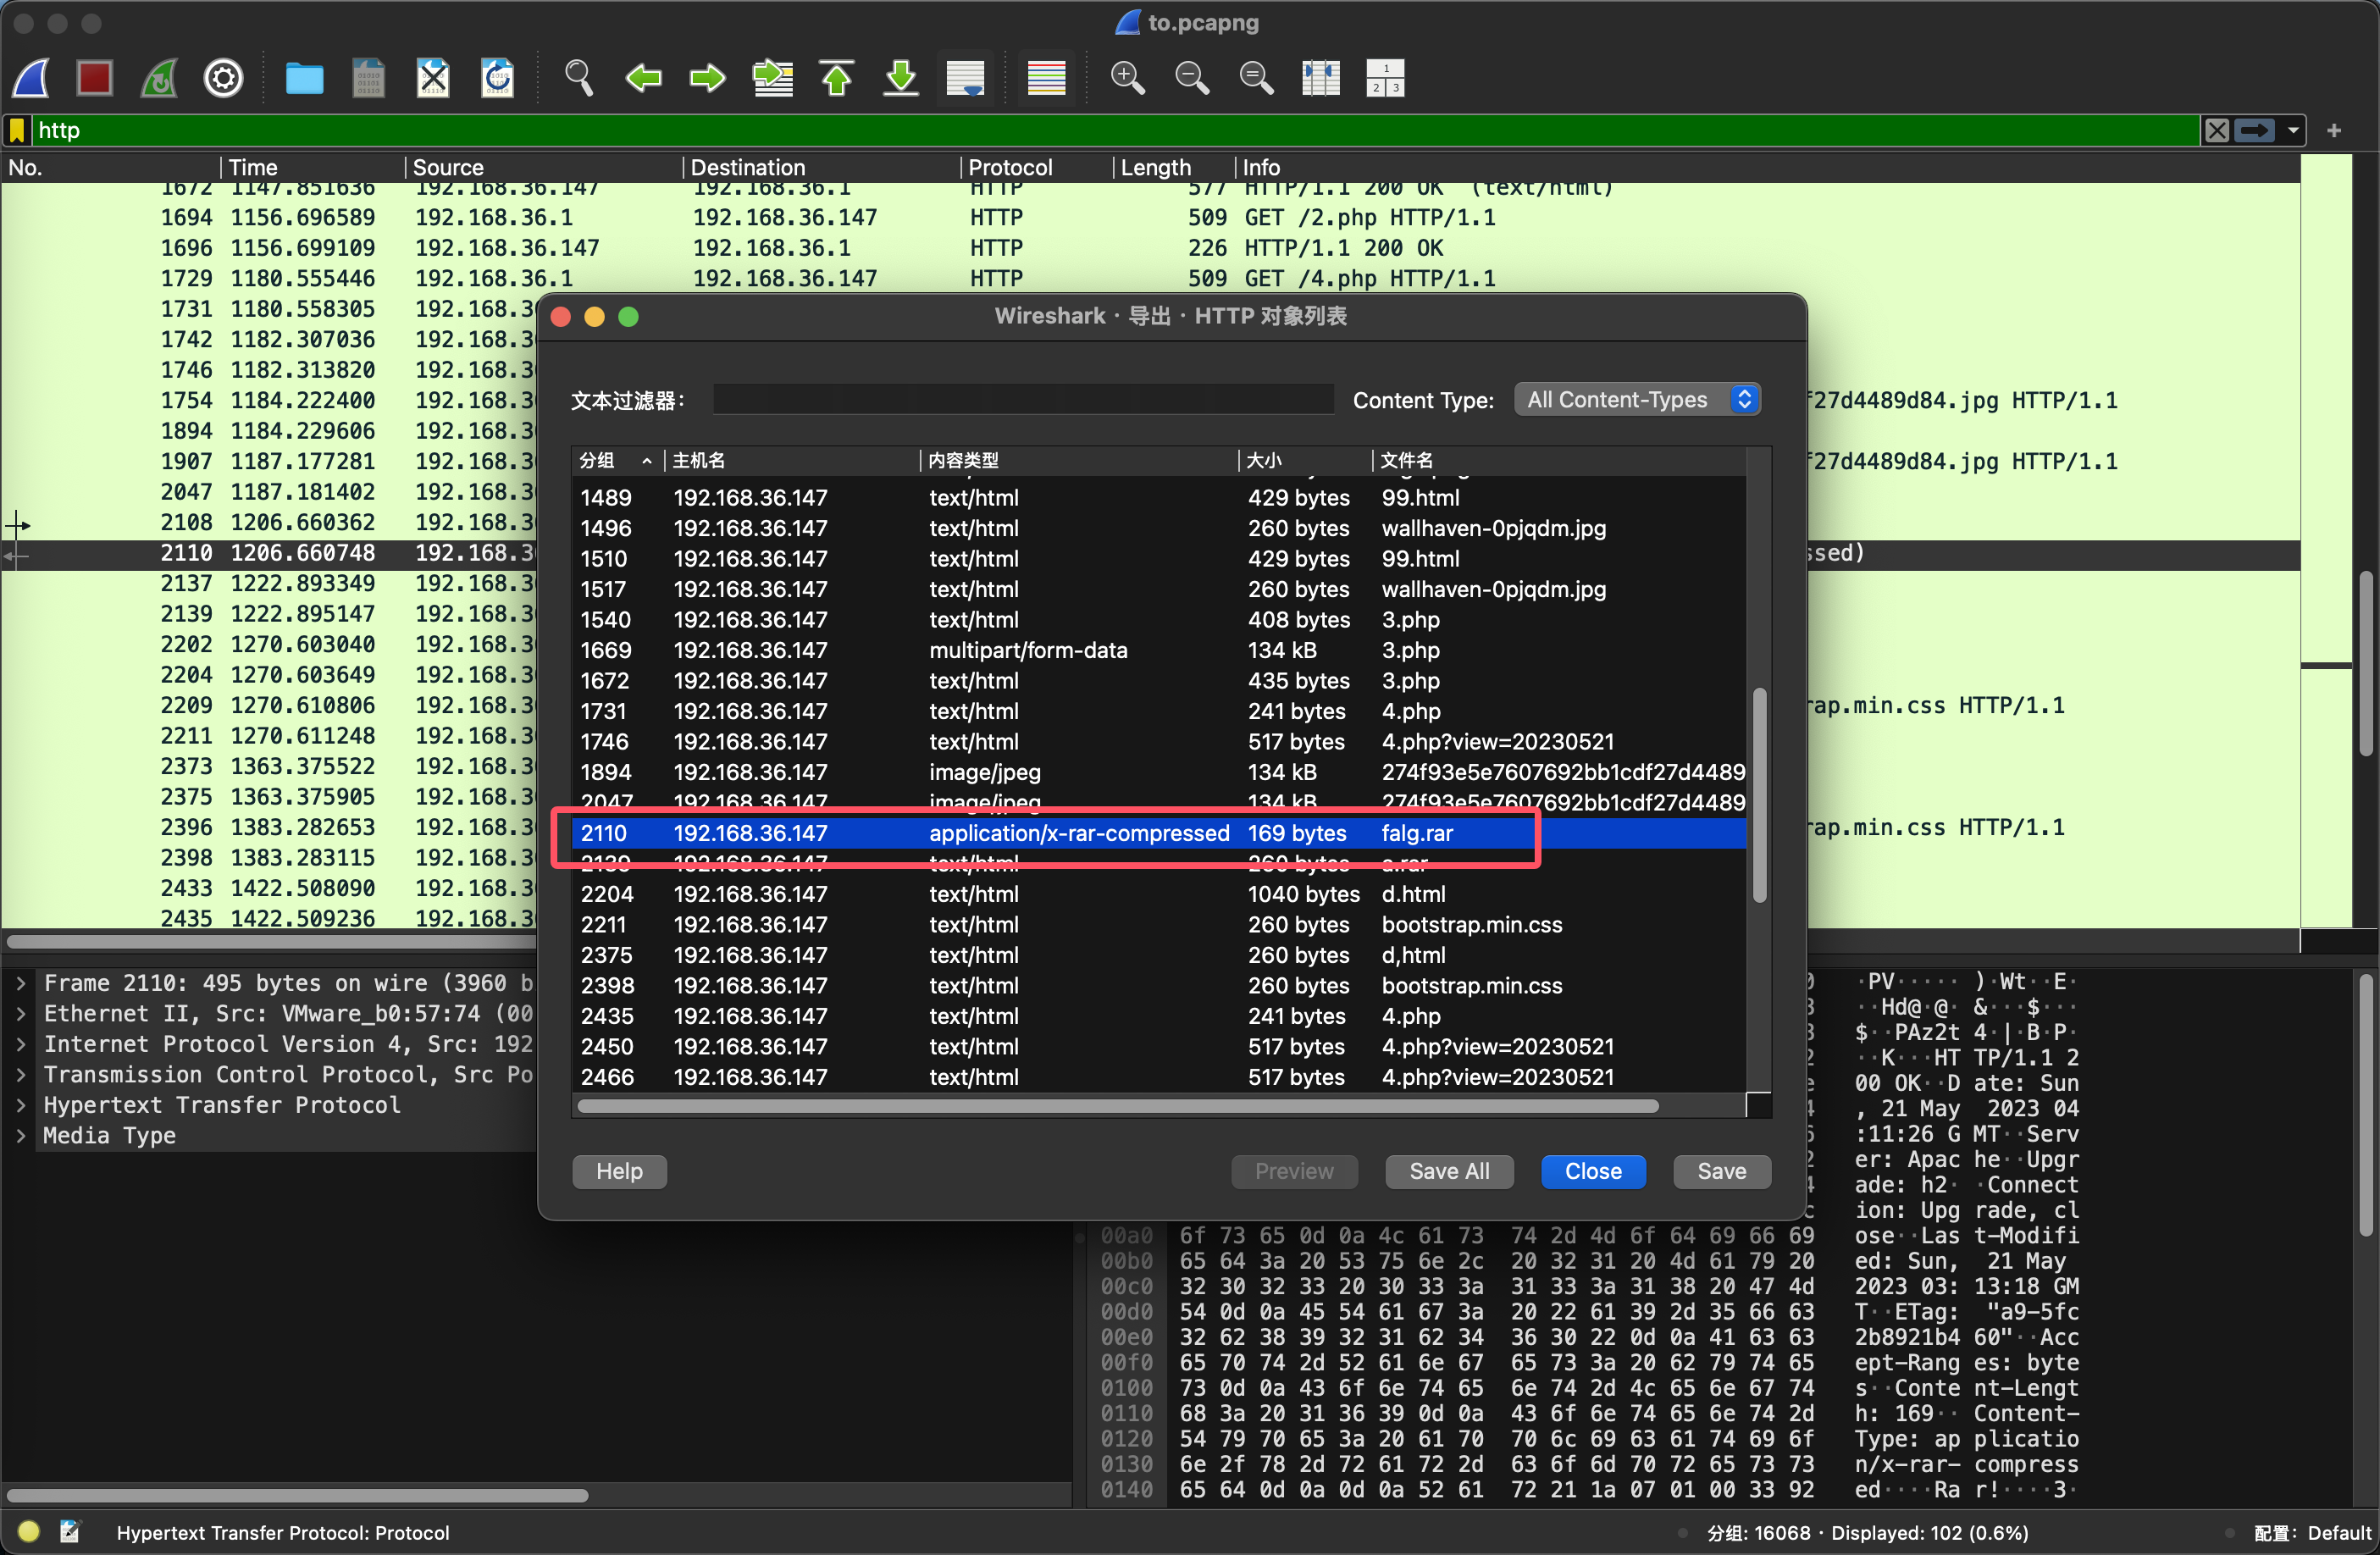Go to specified packet icon
Image resolution: width=2380 pixels, height=1555 pixels.
[772, 78]
